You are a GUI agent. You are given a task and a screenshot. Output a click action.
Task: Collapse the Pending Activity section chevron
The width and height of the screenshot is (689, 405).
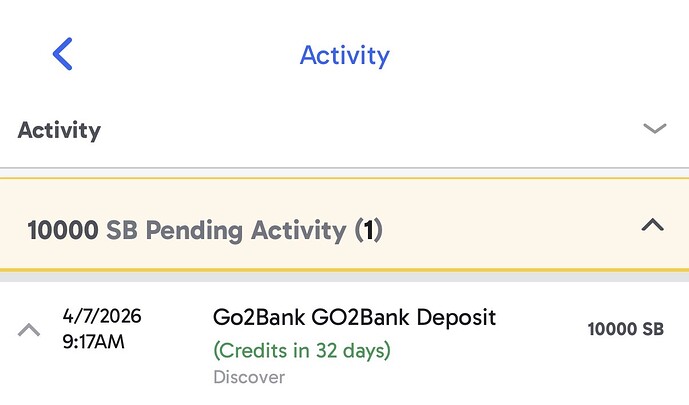[652, 226]
